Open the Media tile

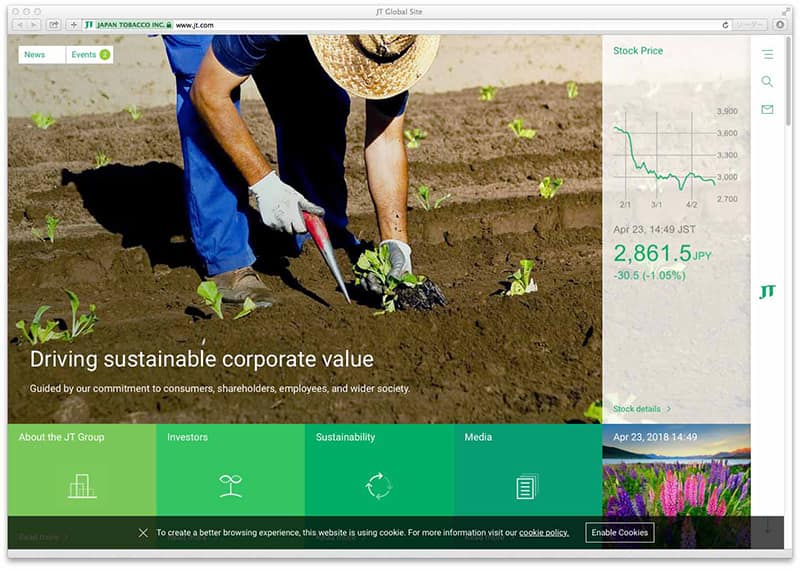[x=528, y=469]
